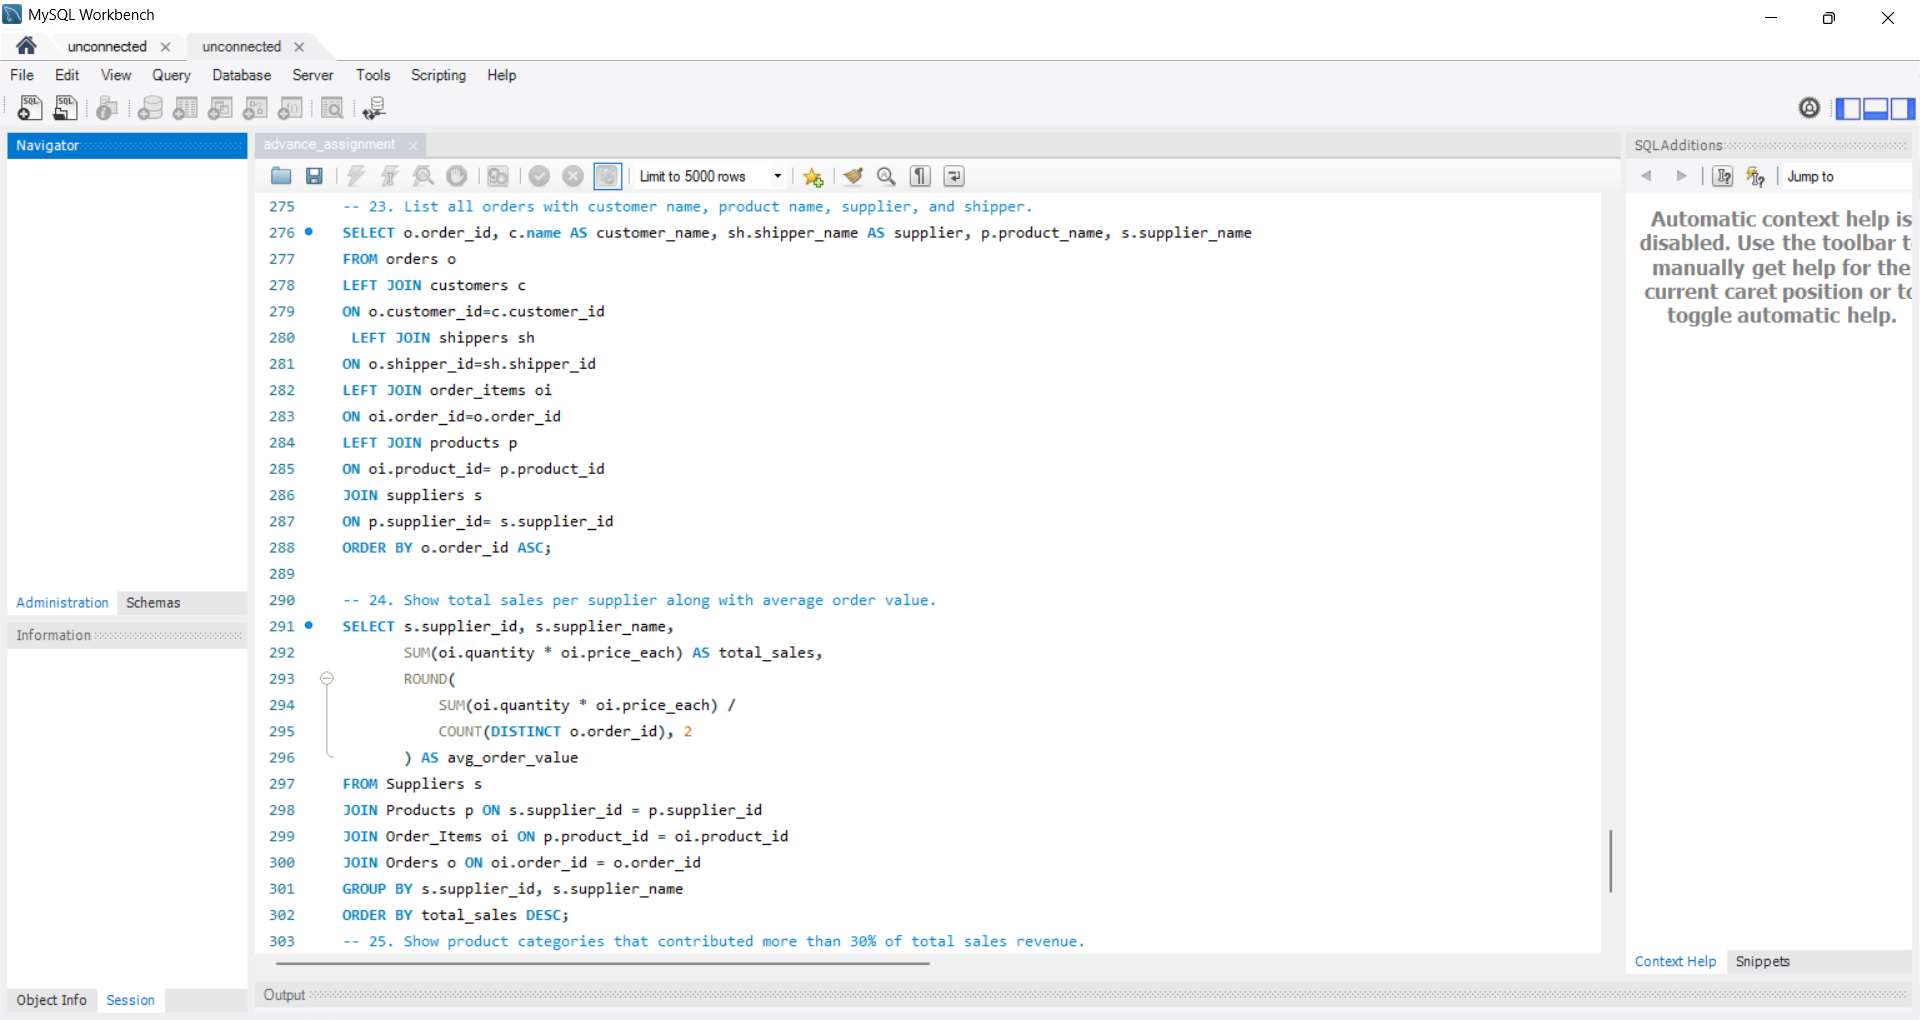Open the Session tab
This screenshot has height=1020, width=1920.
(130, 1000)
